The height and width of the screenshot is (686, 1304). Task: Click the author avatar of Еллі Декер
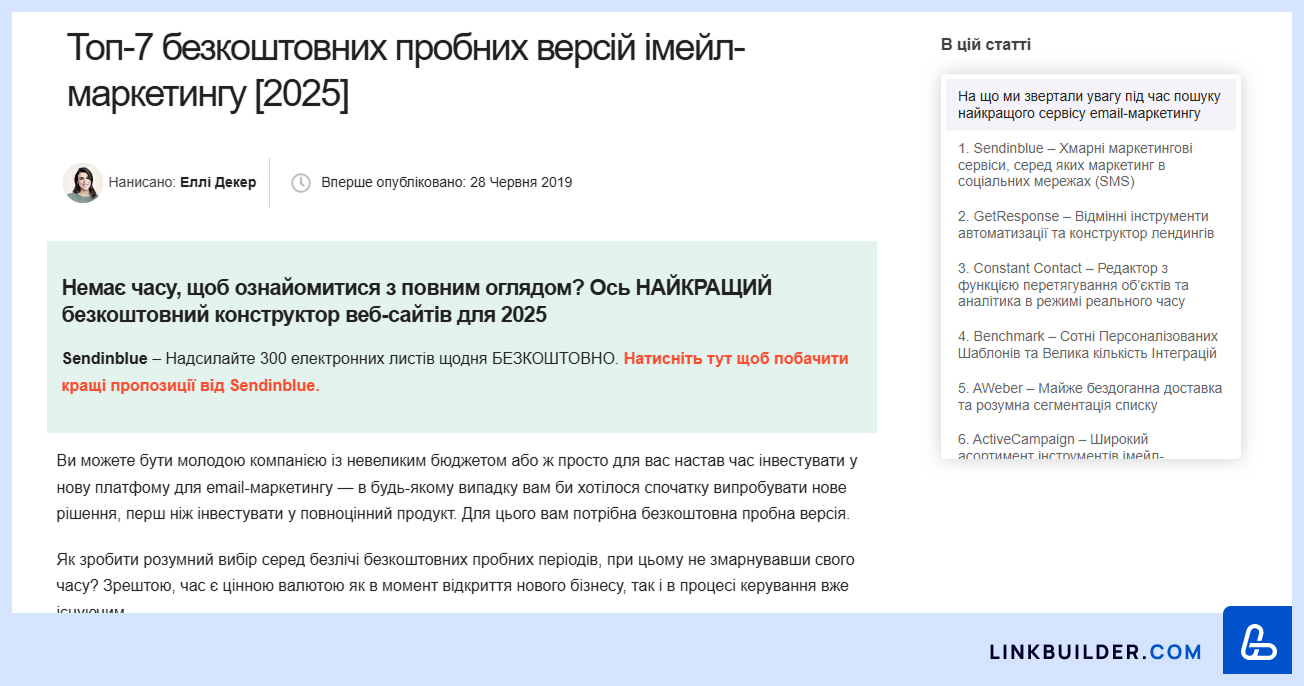83,183
